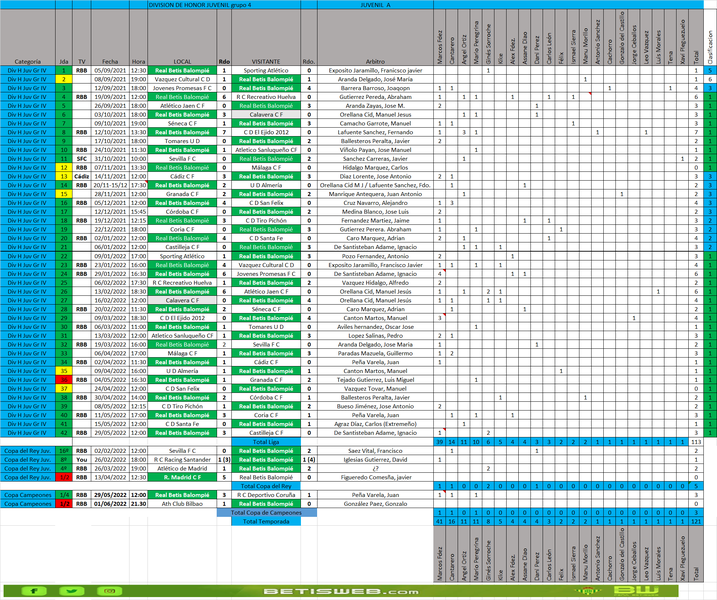Select the Total Temporada label cell
717x600 pixels.
pyautogui.click(x=266, y=521)
